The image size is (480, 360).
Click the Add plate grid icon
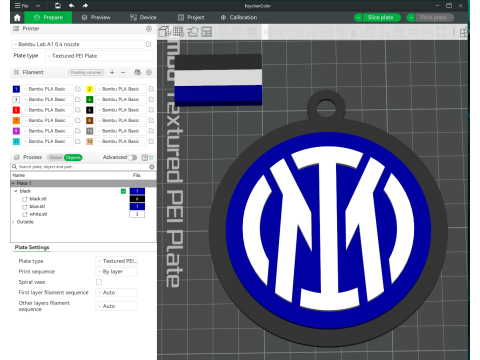coord(178,32)
